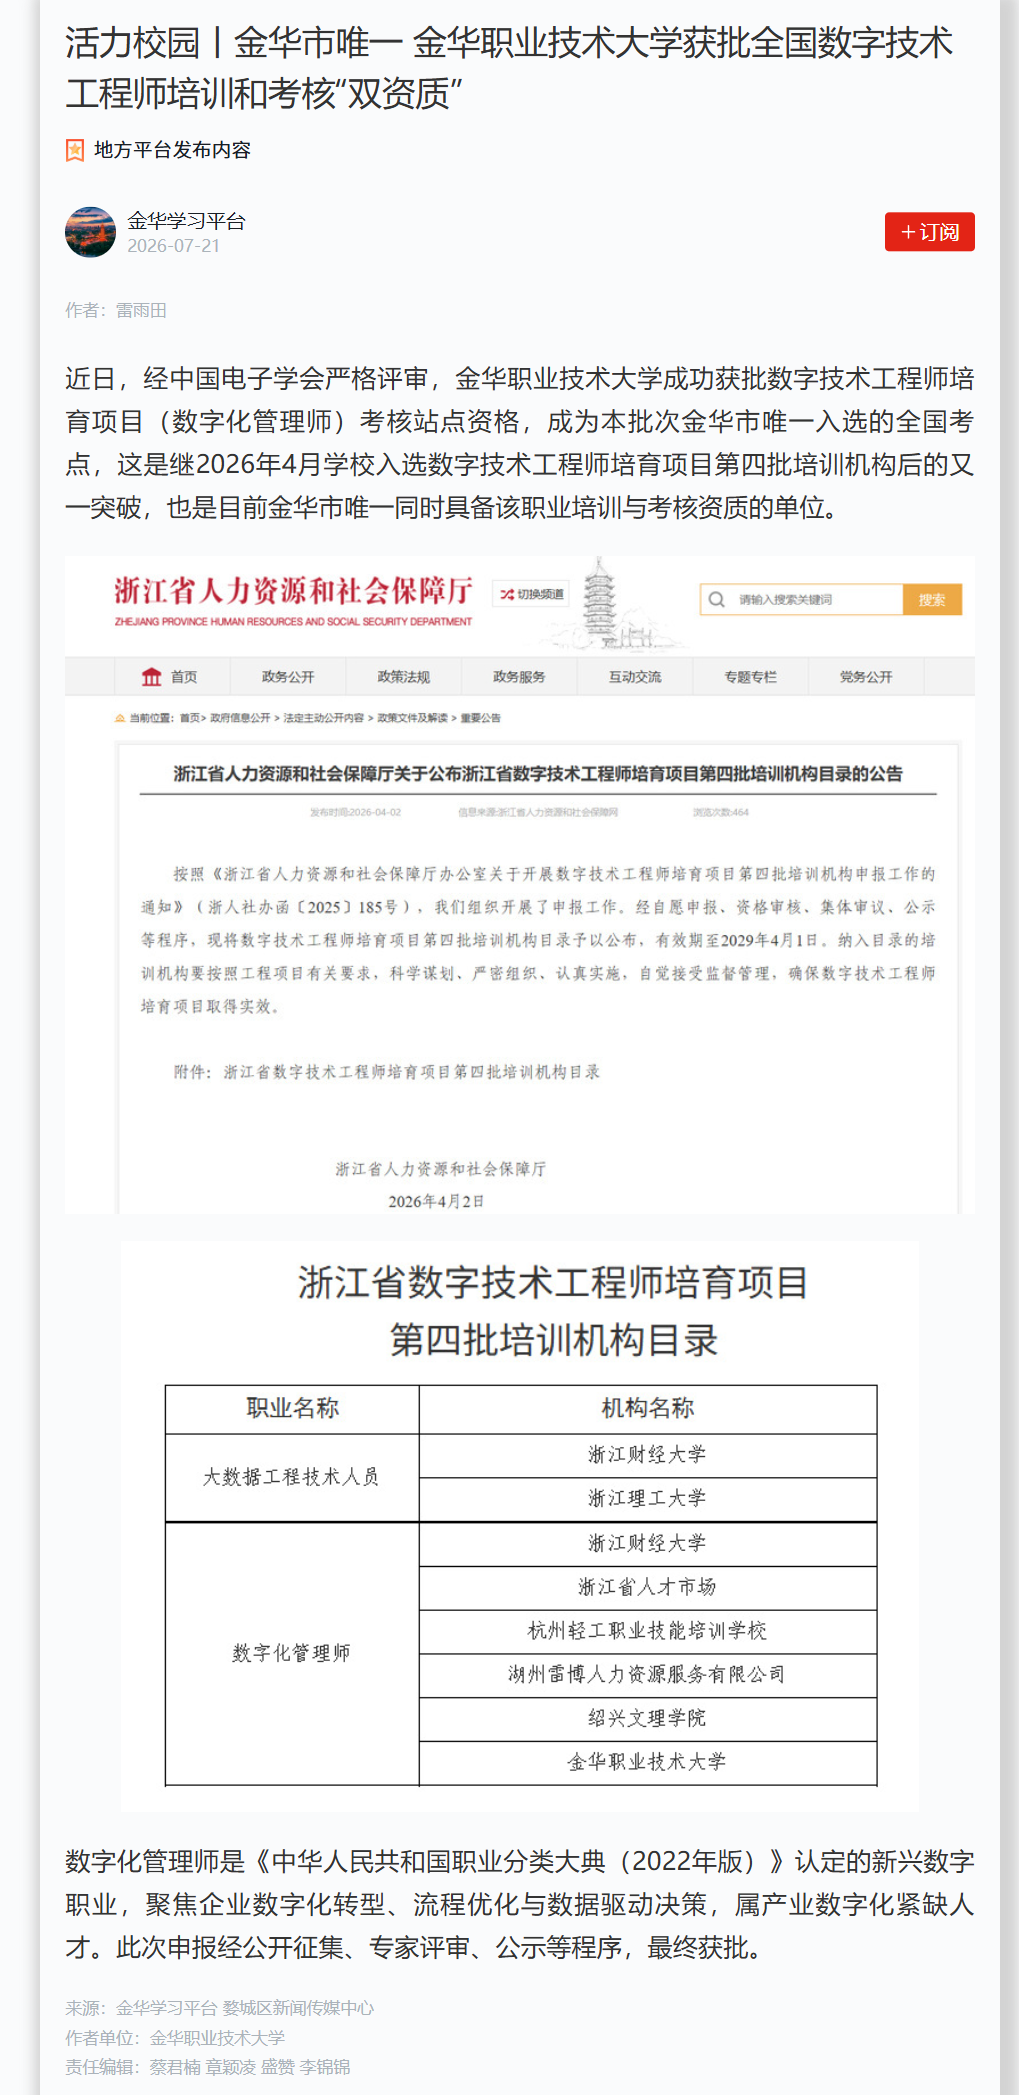Viewport: 1019px width, 2095px height.
Task: Select the publish date 2026-07-21
Action: coord(173,246)
